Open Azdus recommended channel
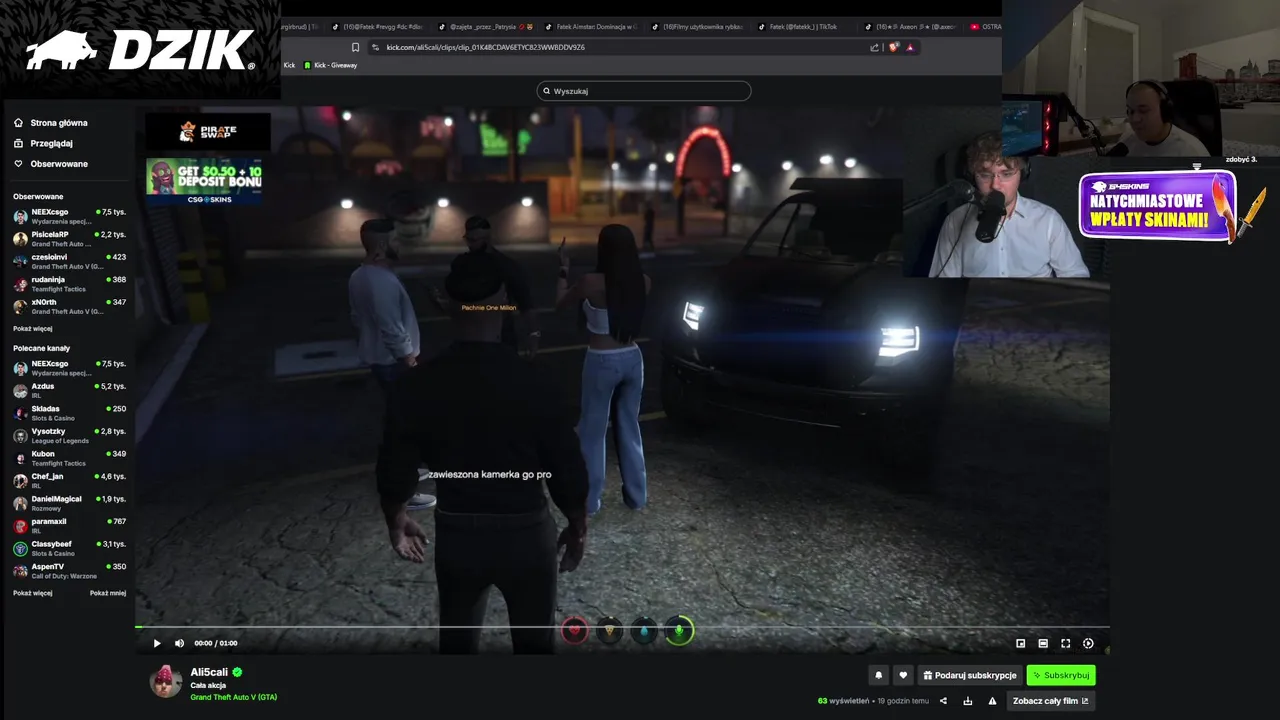 click(69, 390)
